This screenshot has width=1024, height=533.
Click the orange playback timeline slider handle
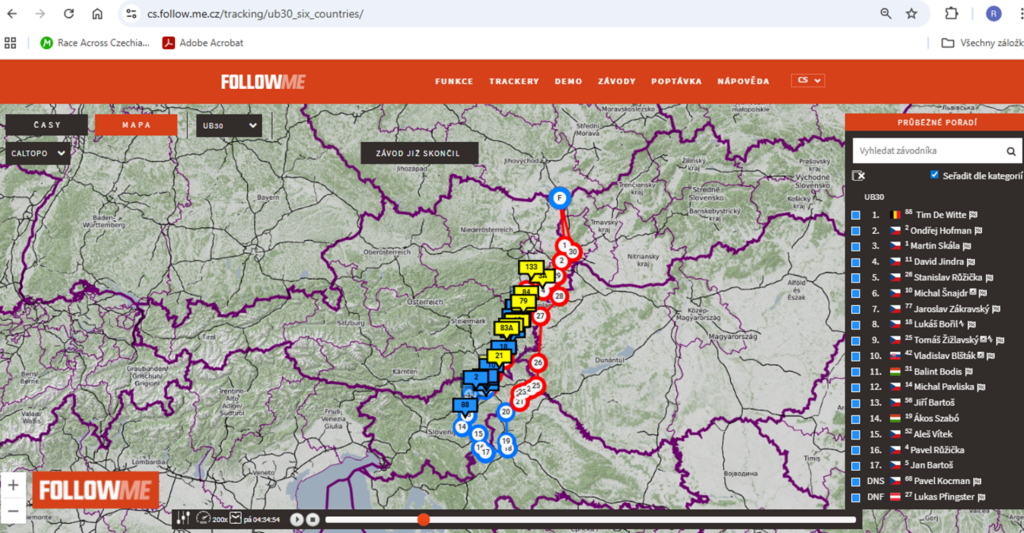pos(423,519)
